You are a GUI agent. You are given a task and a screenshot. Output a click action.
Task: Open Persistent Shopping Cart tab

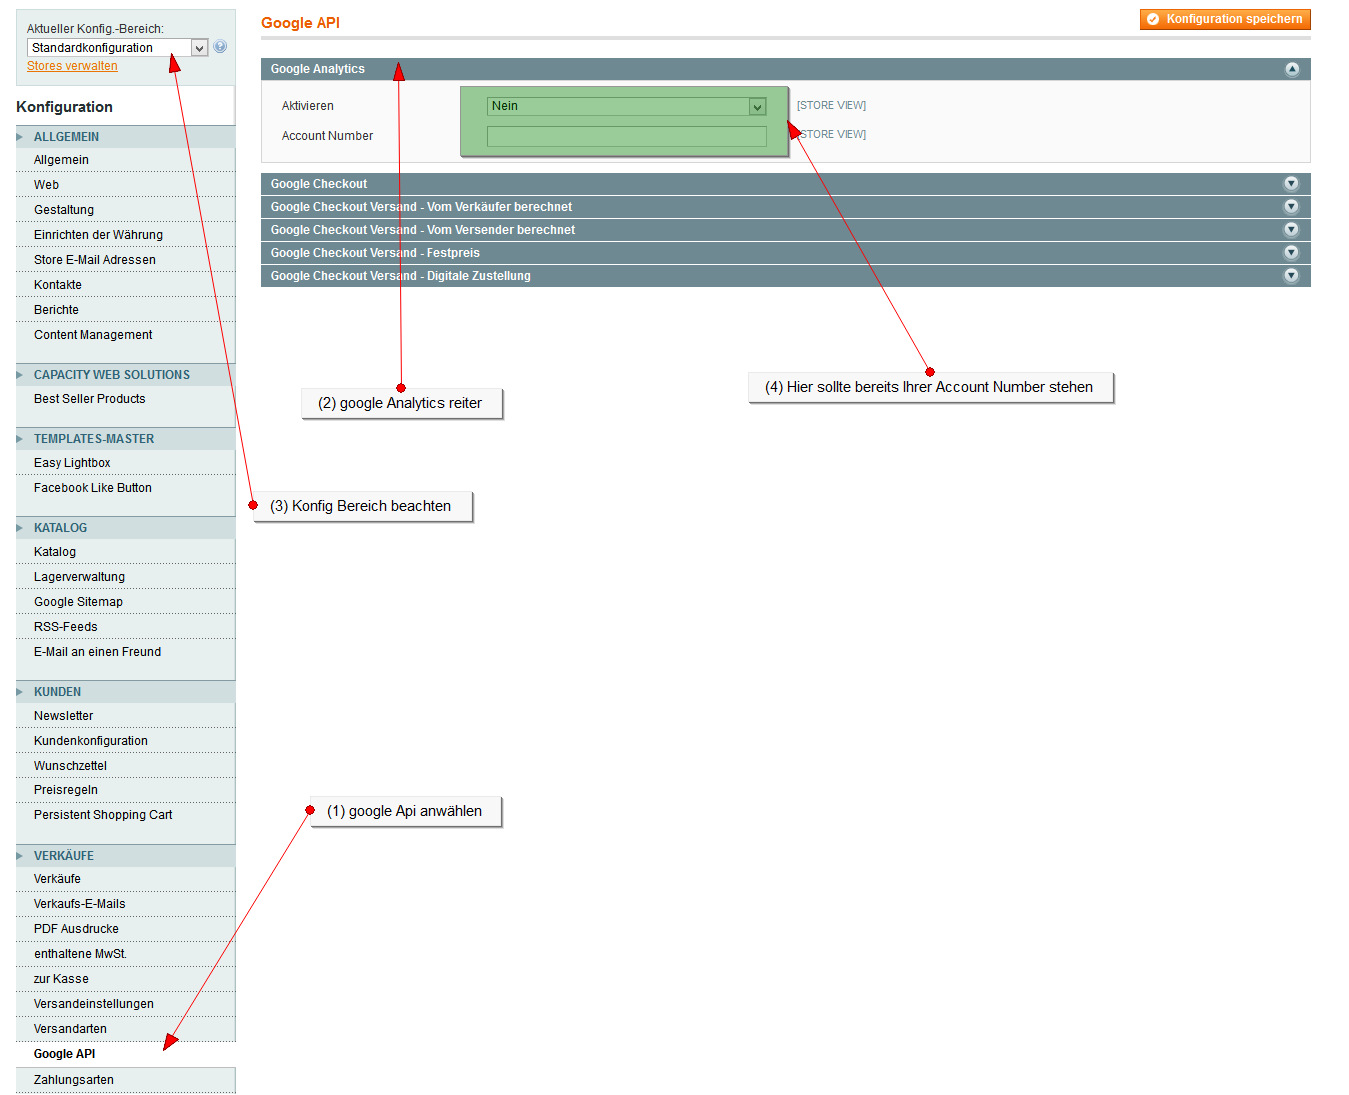click(125, 815)
